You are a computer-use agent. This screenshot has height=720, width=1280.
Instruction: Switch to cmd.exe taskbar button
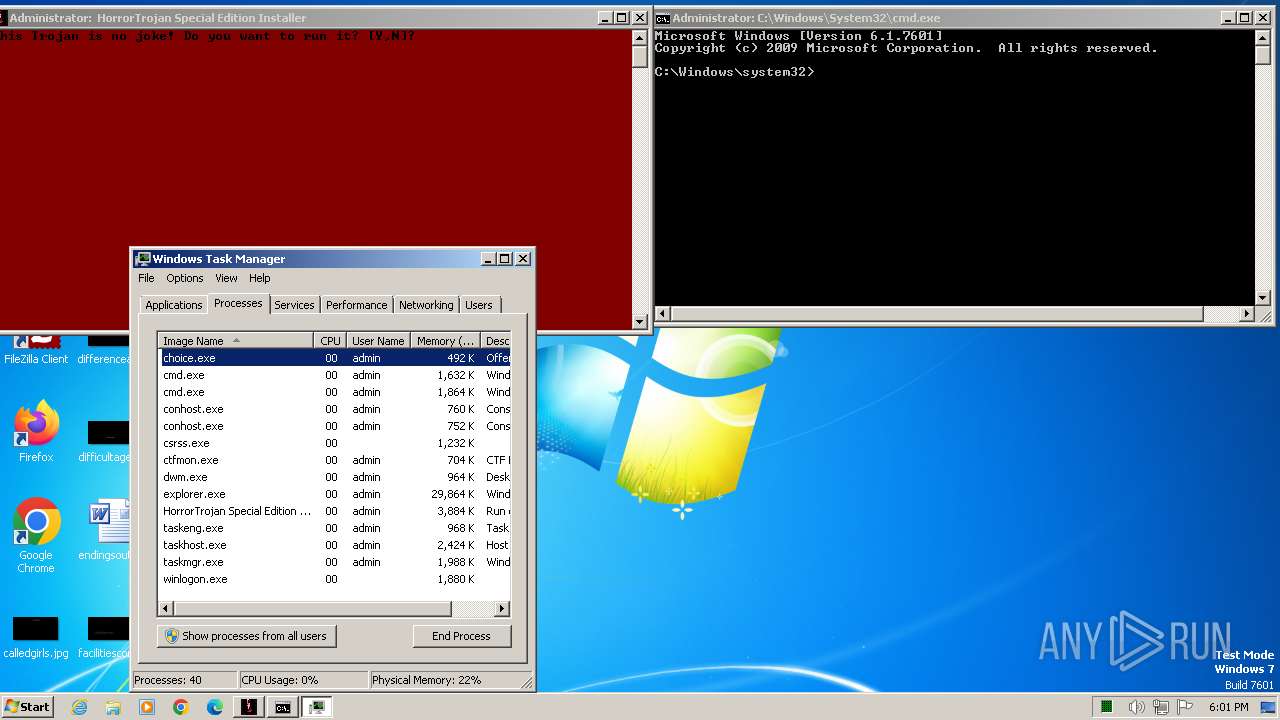click(283, 707)
